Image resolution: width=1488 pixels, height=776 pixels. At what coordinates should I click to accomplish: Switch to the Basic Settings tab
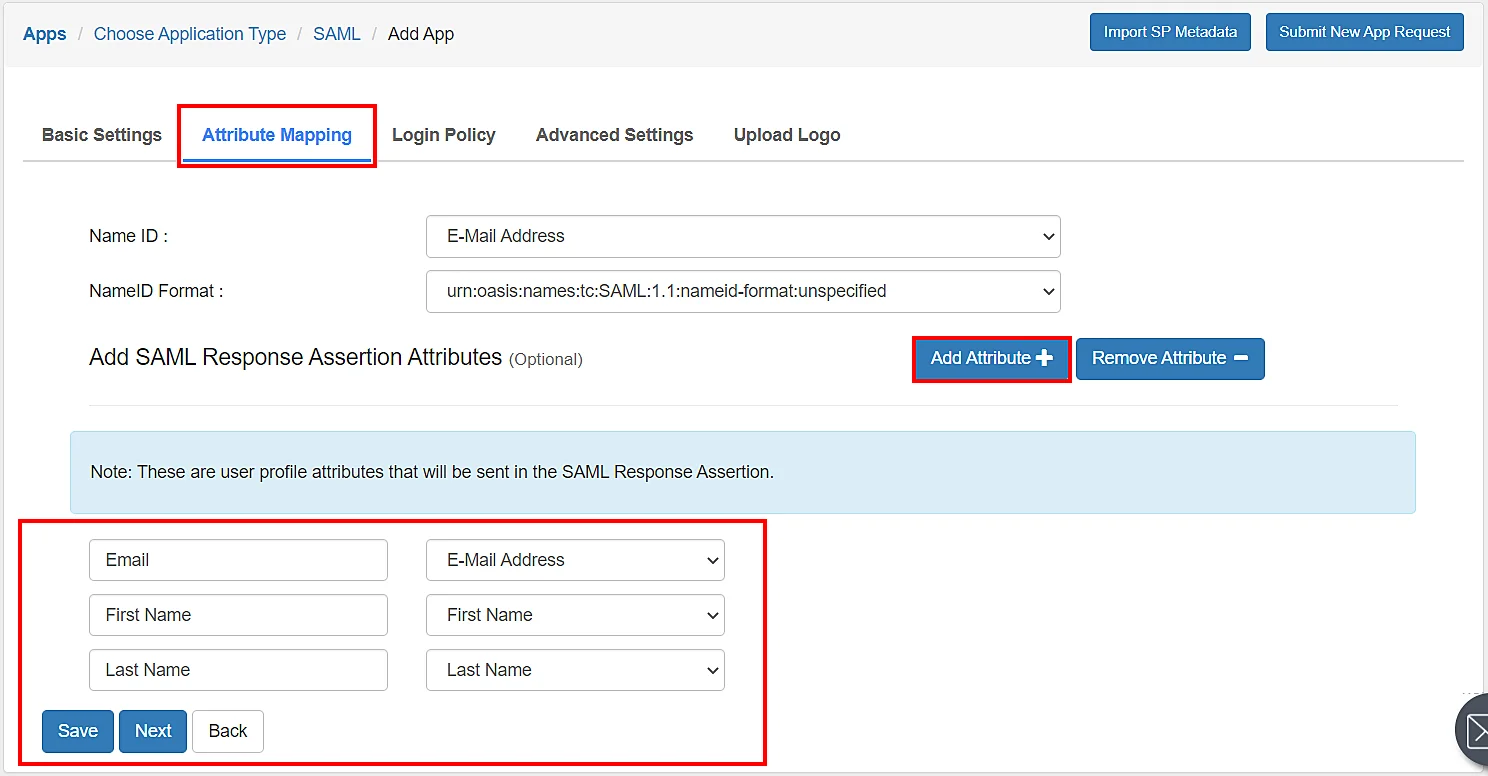[x=101, y=134]
